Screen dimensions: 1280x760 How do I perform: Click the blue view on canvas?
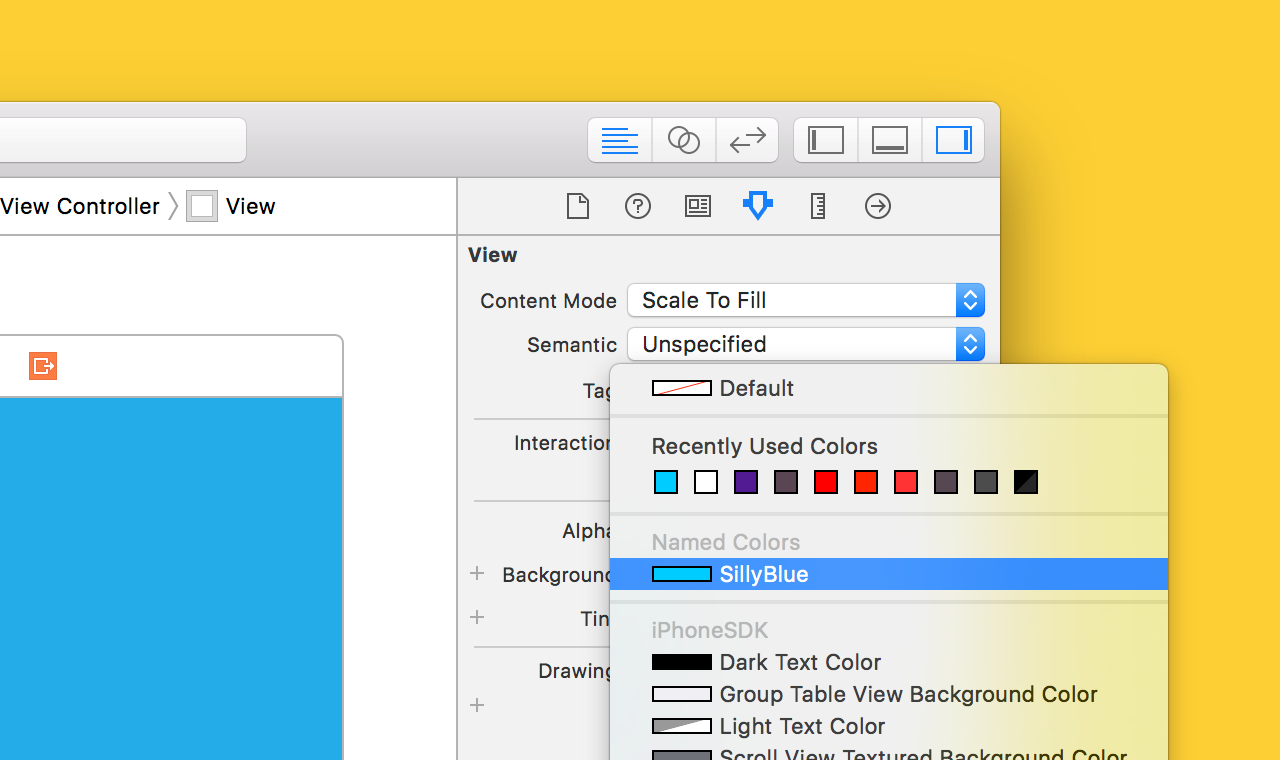click(x=171, y=578)
